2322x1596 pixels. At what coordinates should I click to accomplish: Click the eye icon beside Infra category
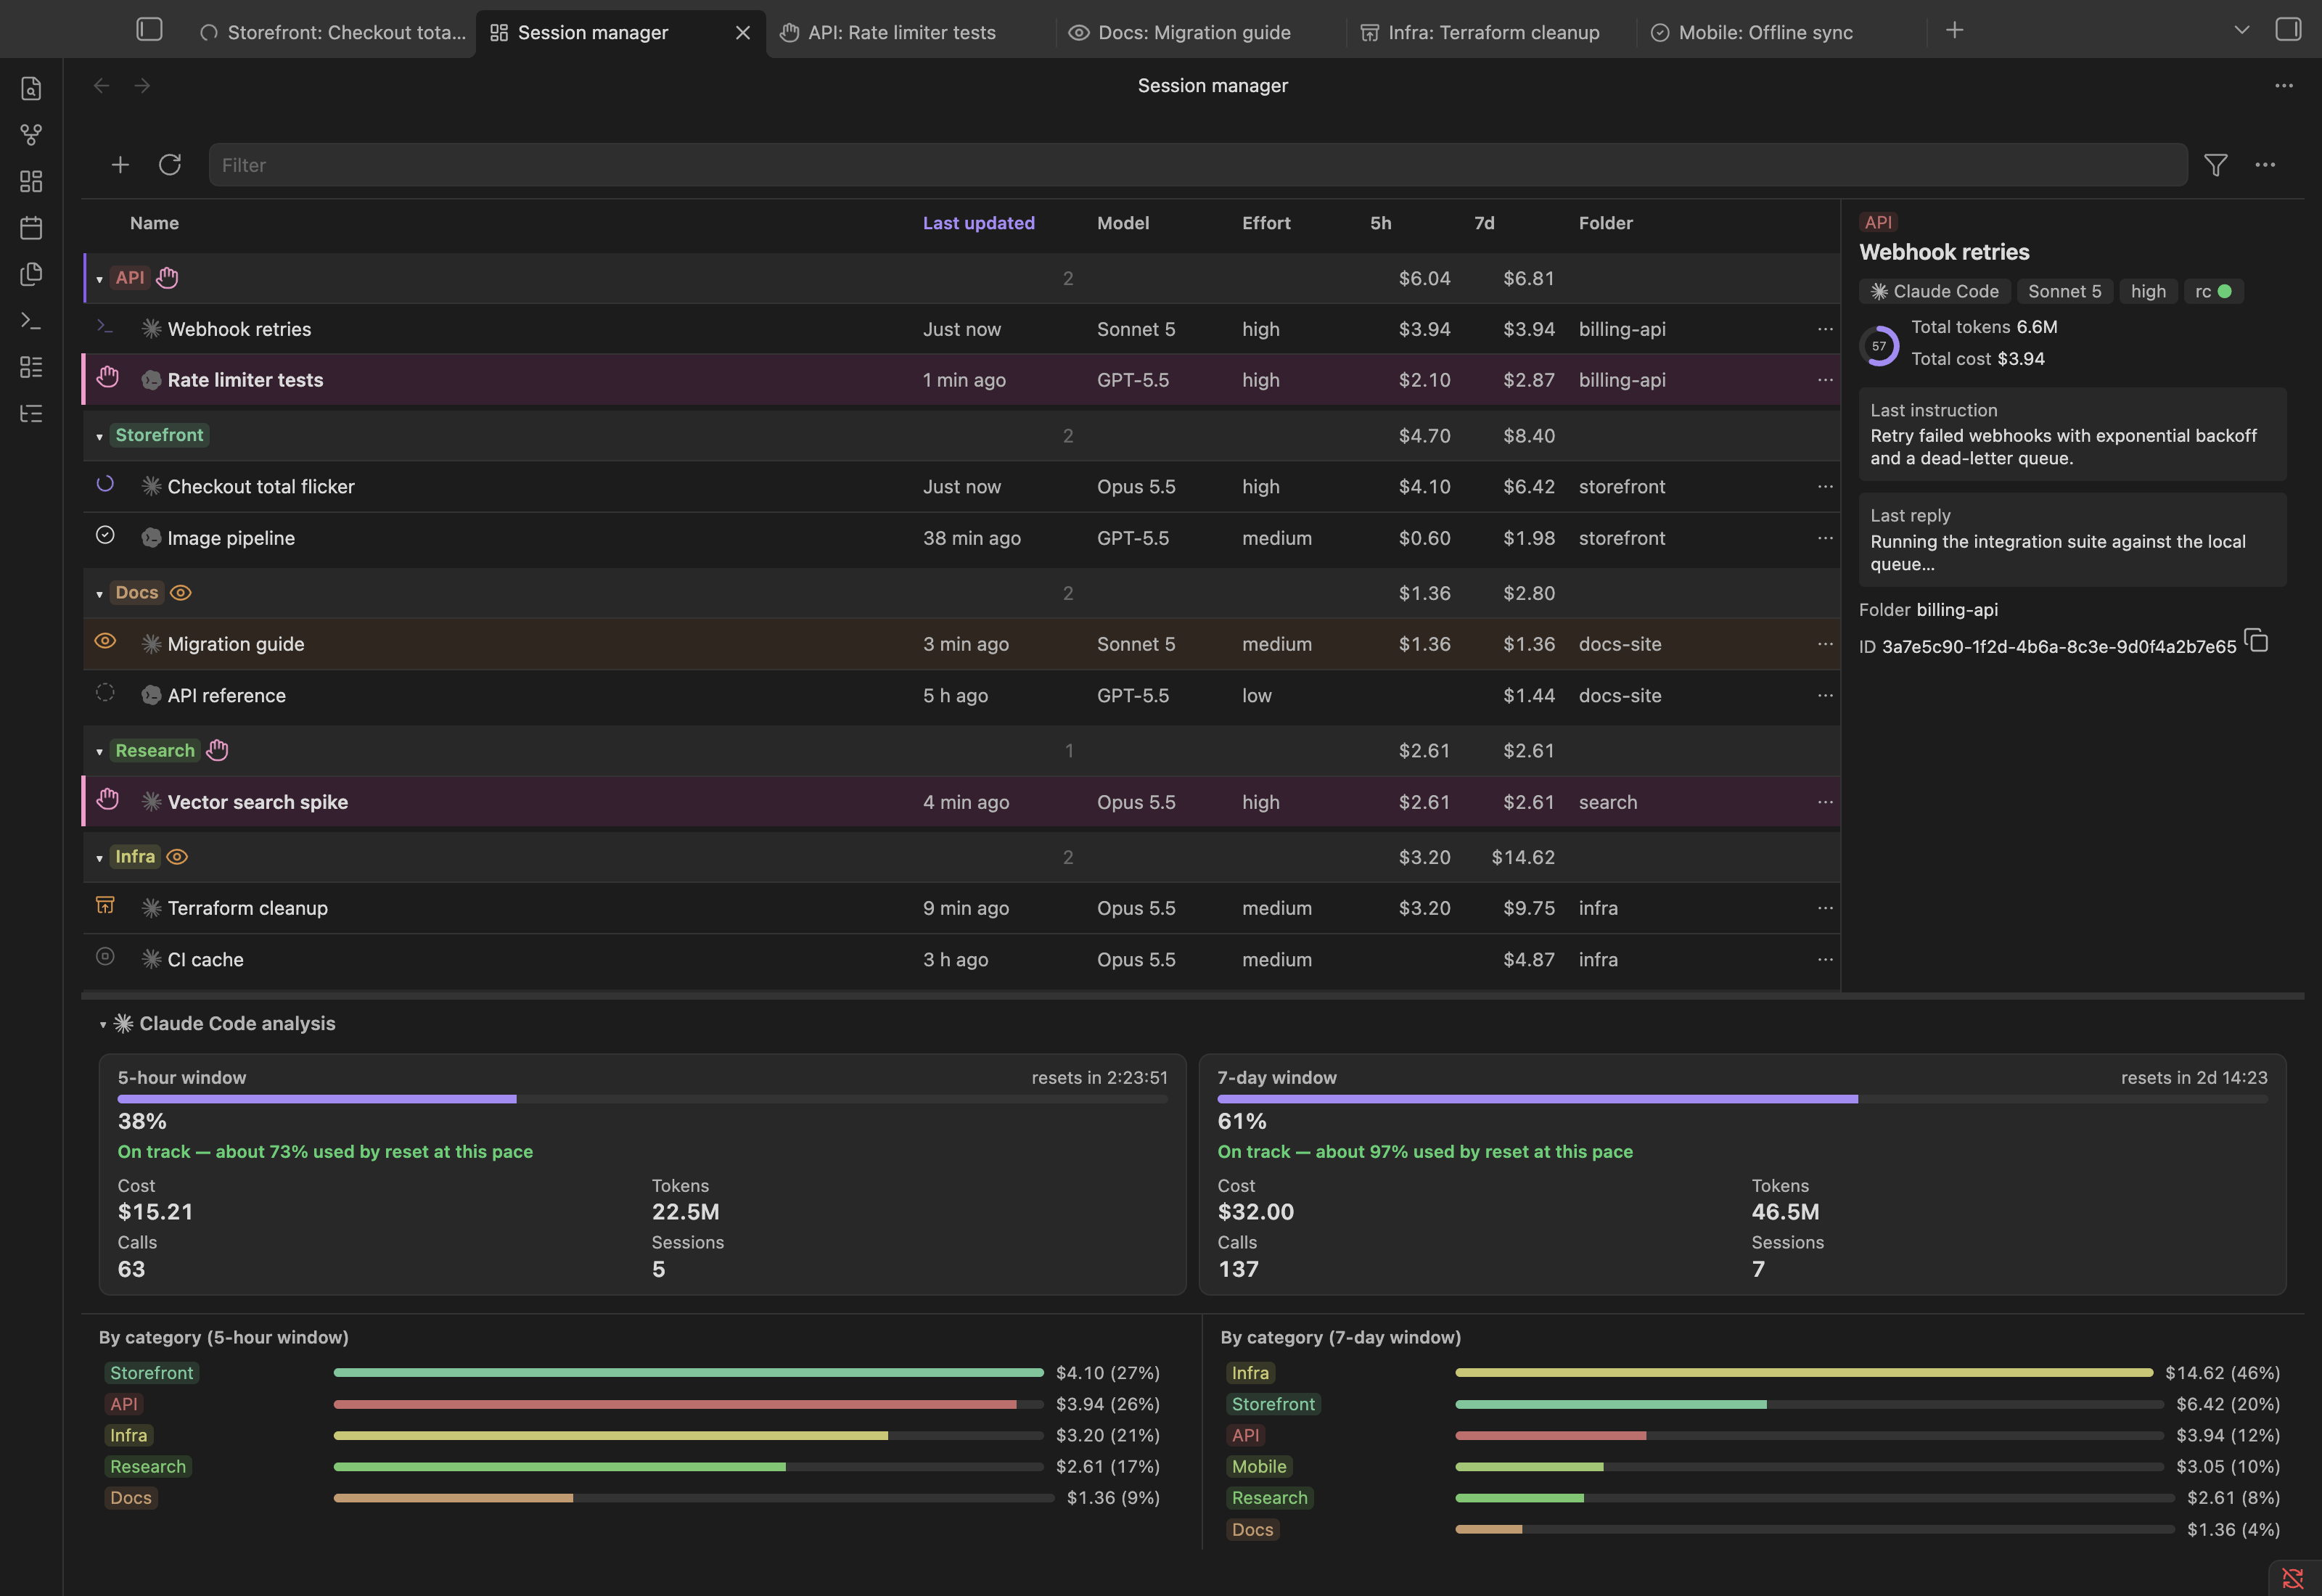click(x=177, y=857)
